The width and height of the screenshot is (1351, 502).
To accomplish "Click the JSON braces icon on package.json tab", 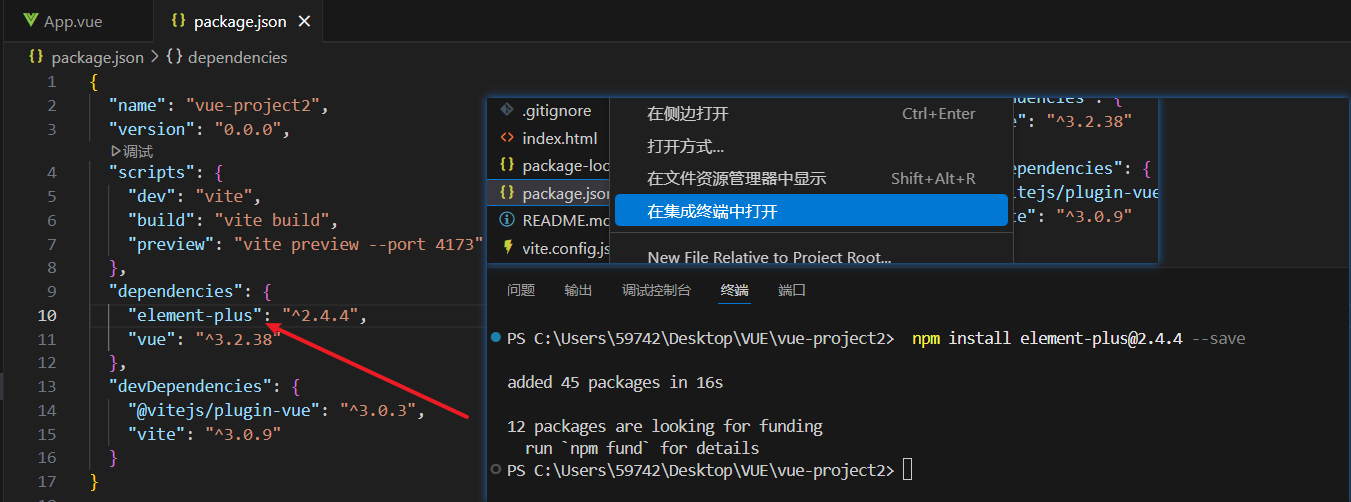I will point(178,21).
